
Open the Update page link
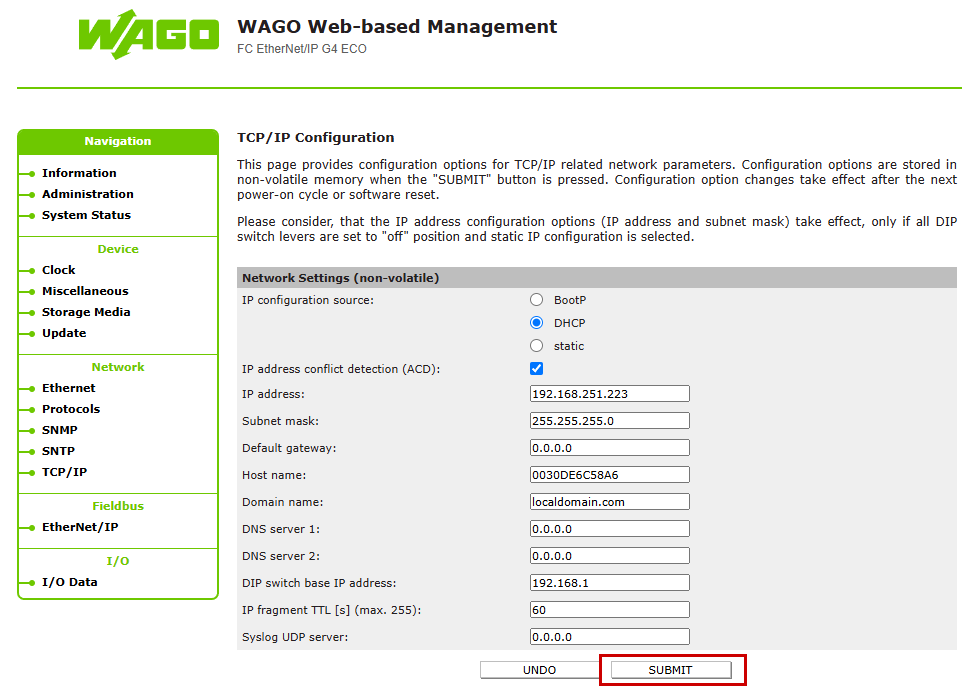tap(64, 333)
